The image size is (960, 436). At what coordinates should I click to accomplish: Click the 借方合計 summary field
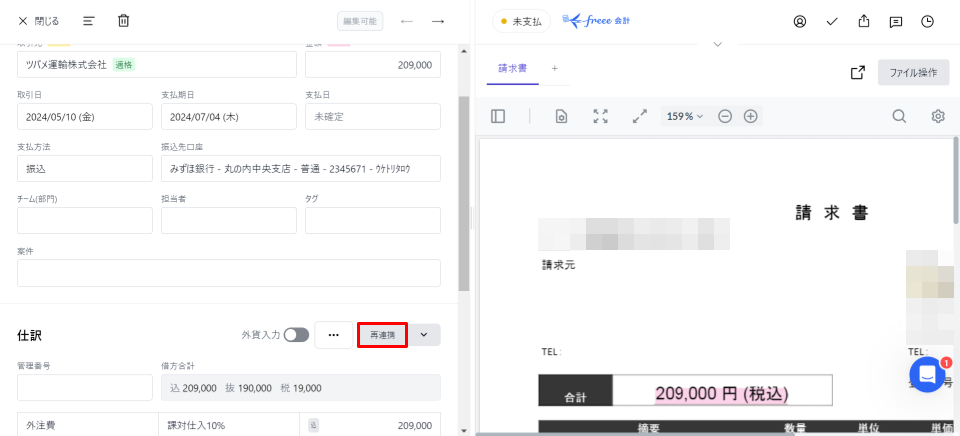tap(301, 388)
